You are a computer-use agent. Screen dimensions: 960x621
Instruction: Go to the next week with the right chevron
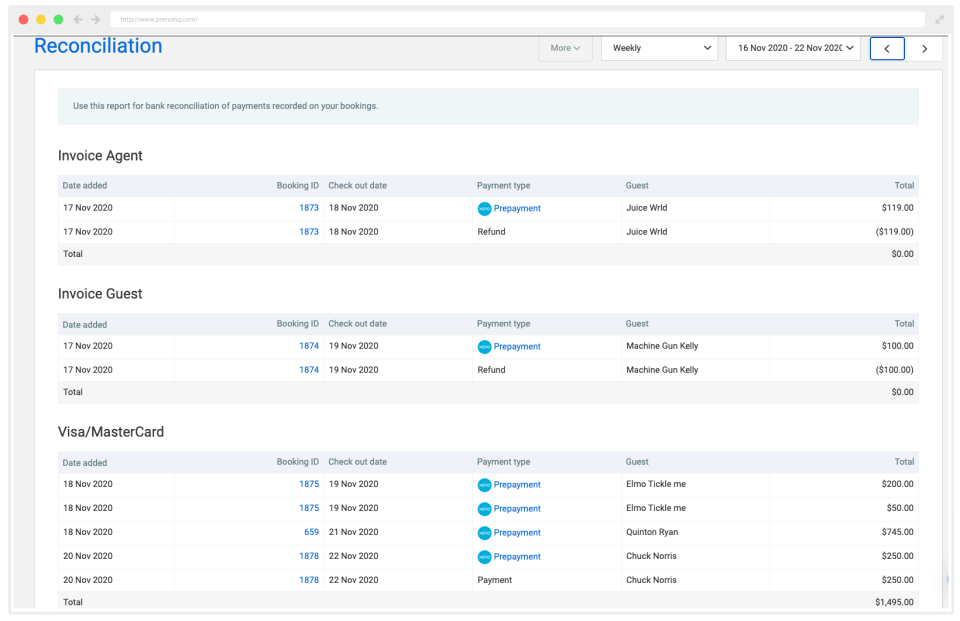tap(924, 48)
